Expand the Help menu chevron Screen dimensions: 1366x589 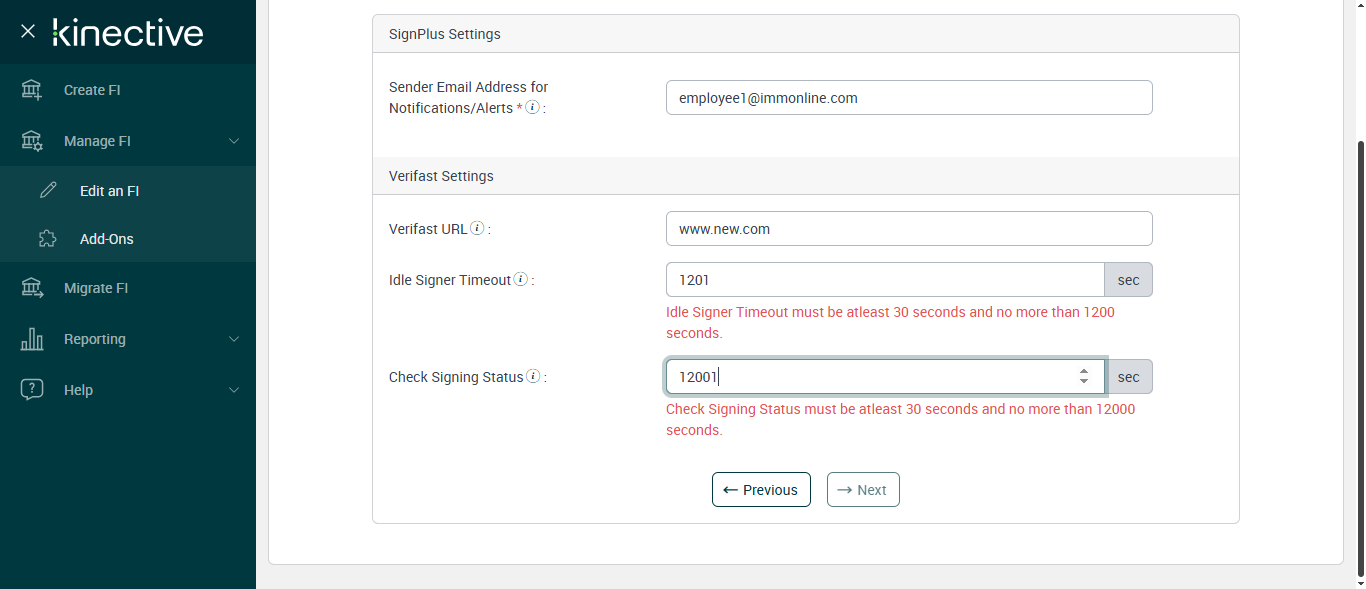pyautogui.click(x=234, y=390)
